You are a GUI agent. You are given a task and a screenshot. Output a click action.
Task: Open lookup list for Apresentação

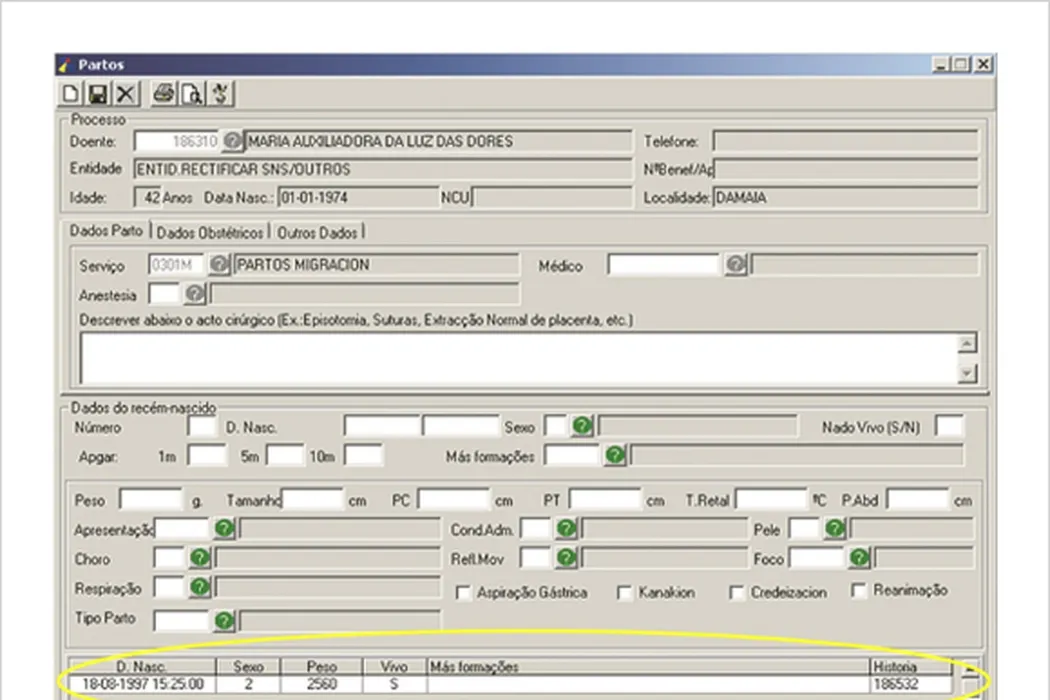[224, 528]
